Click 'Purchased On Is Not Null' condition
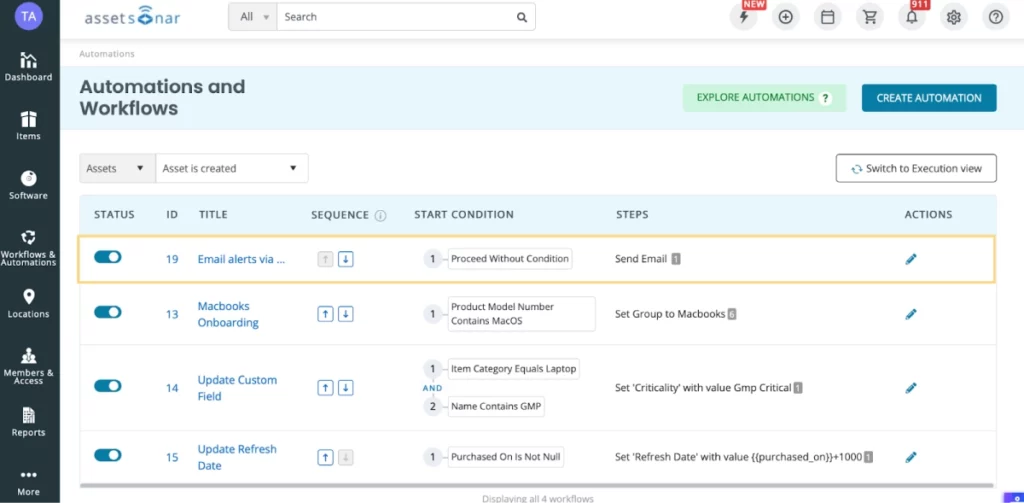This screenshot has width=1024, height=503. pyautogui.click(x=506, y=457)
